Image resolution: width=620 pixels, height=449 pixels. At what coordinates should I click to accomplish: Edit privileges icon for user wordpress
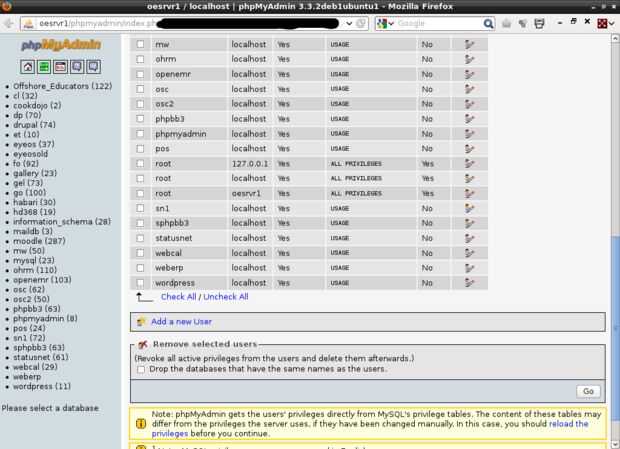coord(469,283)
